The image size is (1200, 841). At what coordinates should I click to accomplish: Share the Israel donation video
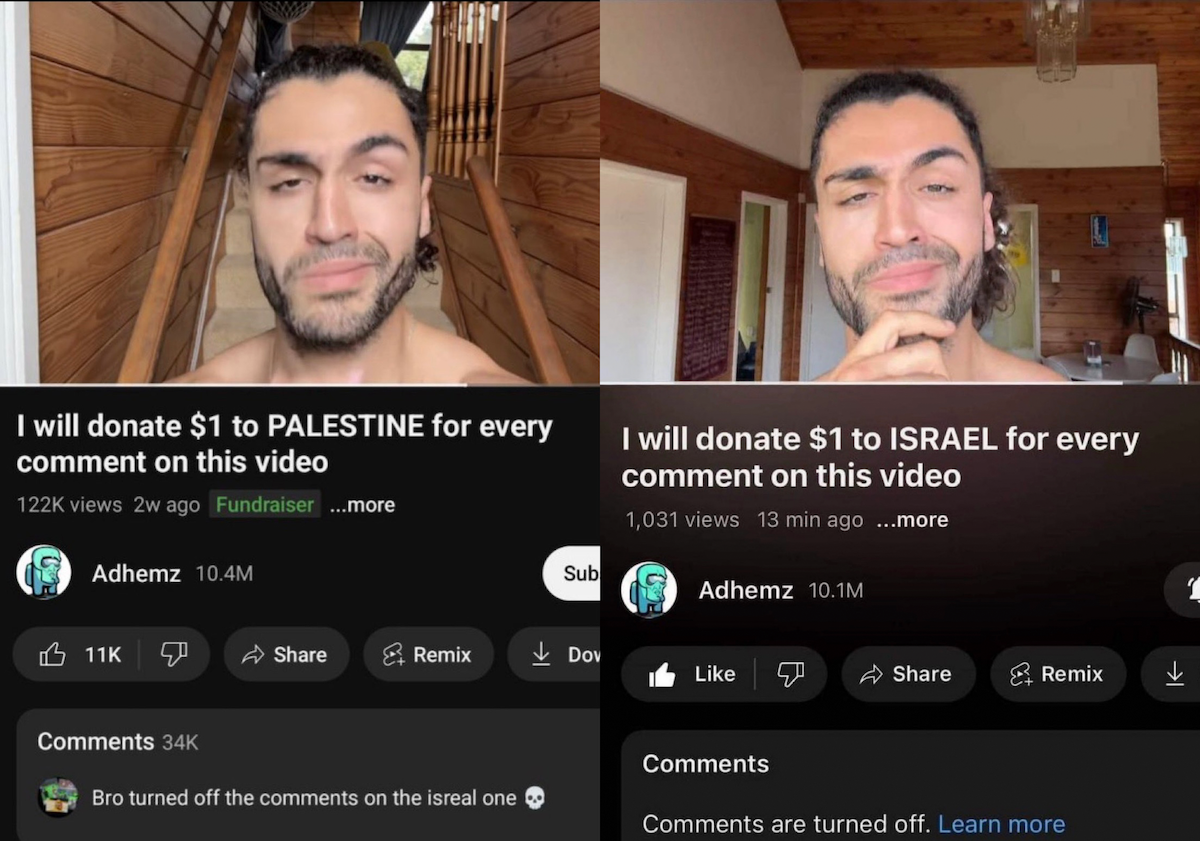click(x=908, y=674)
